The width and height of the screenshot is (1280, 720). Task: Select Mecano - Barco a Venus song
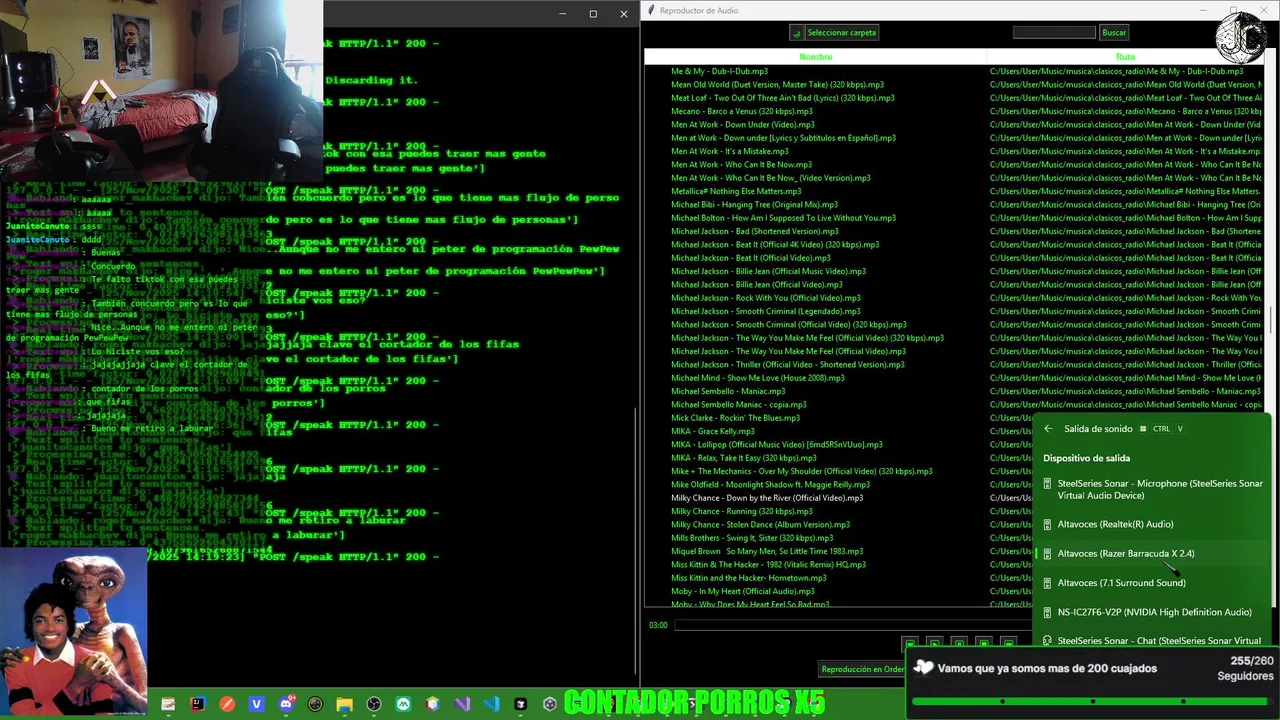[x=742, y=111]
